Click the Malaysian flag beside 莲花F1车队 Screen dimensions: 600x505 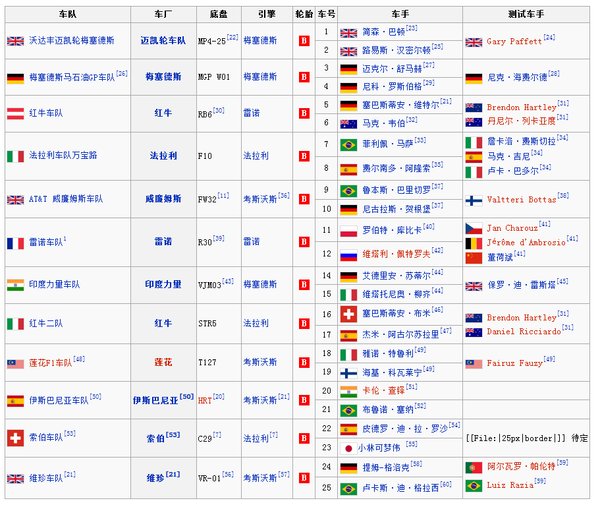[15, 364]
